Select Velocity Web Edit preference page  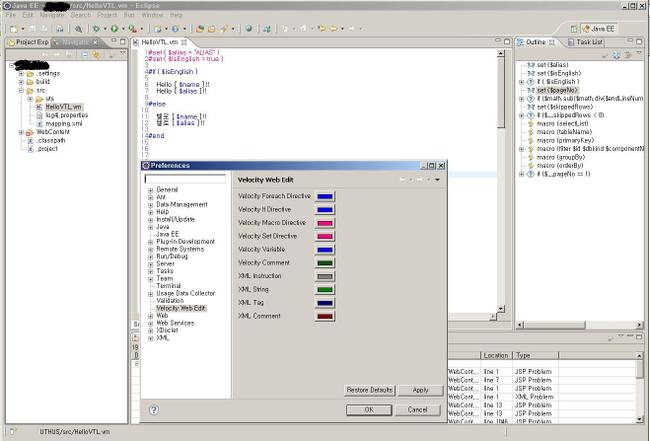tap(180, 308)
